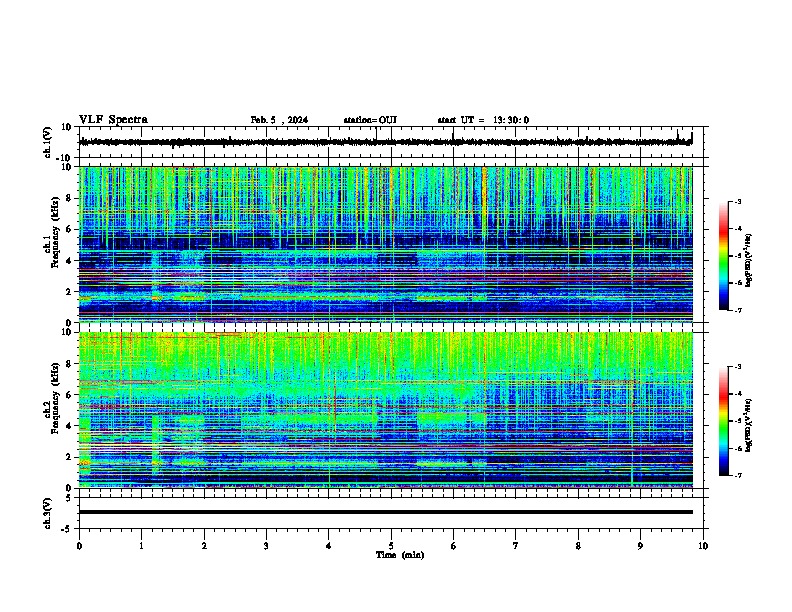Click the 'station=OUI' header label
This screenshot has height=612, width=792.
370,120
